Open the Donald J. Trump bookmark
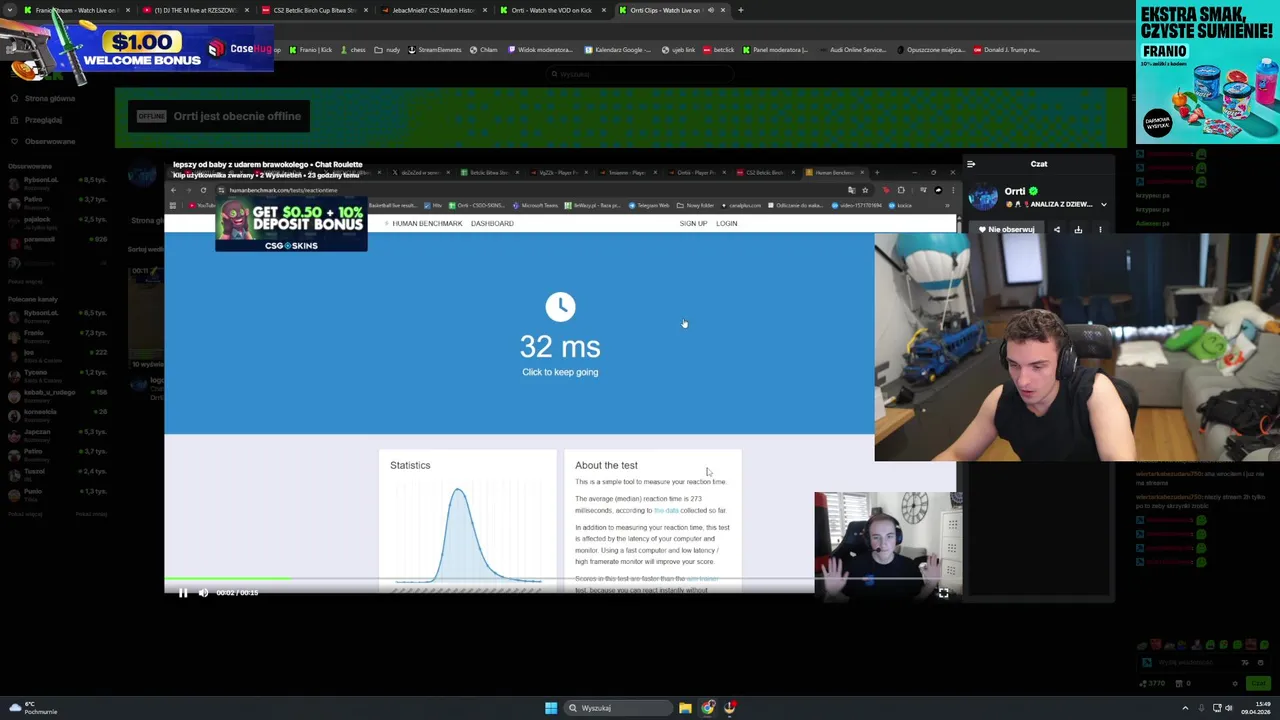This screenshot has height=720, width=1280. coord(1007,50)
